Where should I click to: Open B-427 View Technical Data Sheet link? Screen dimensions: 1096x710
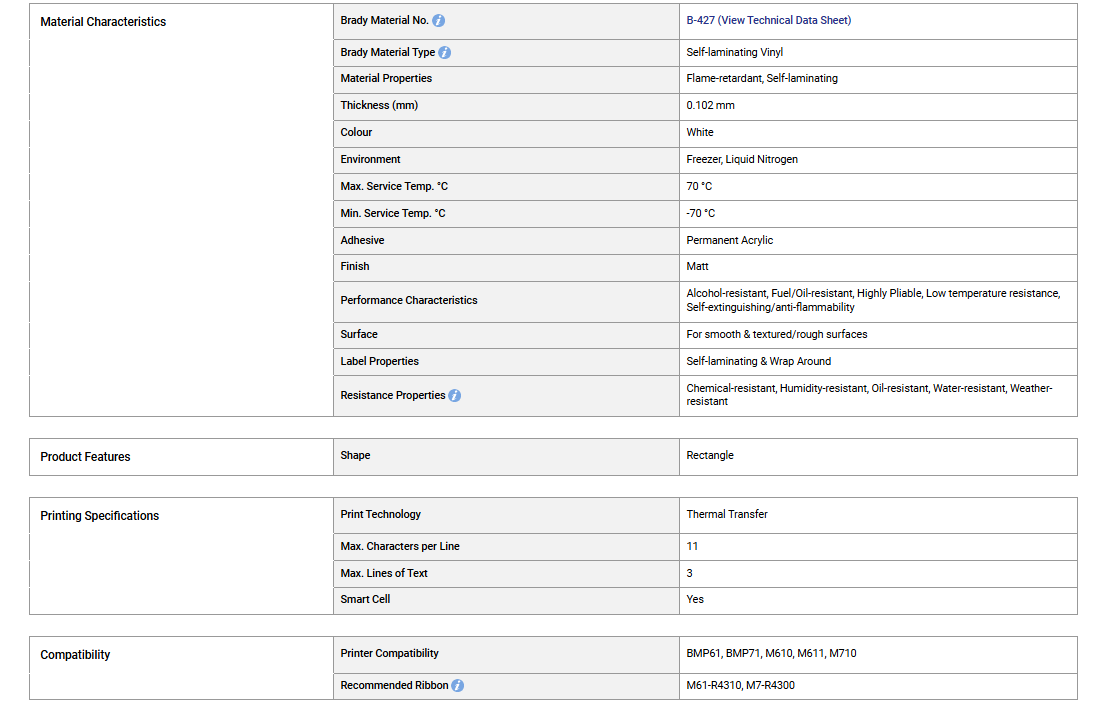click(768, 20)
